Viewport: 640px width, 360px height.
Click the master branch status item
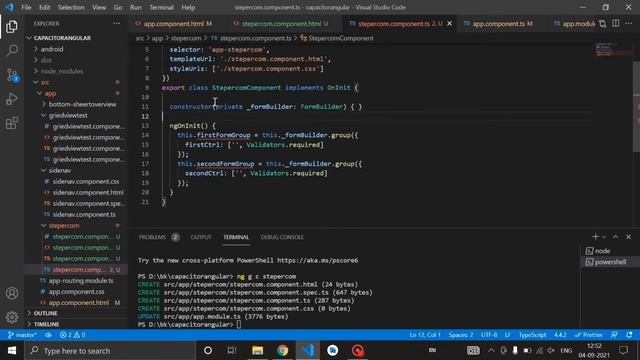click(22, 335)
